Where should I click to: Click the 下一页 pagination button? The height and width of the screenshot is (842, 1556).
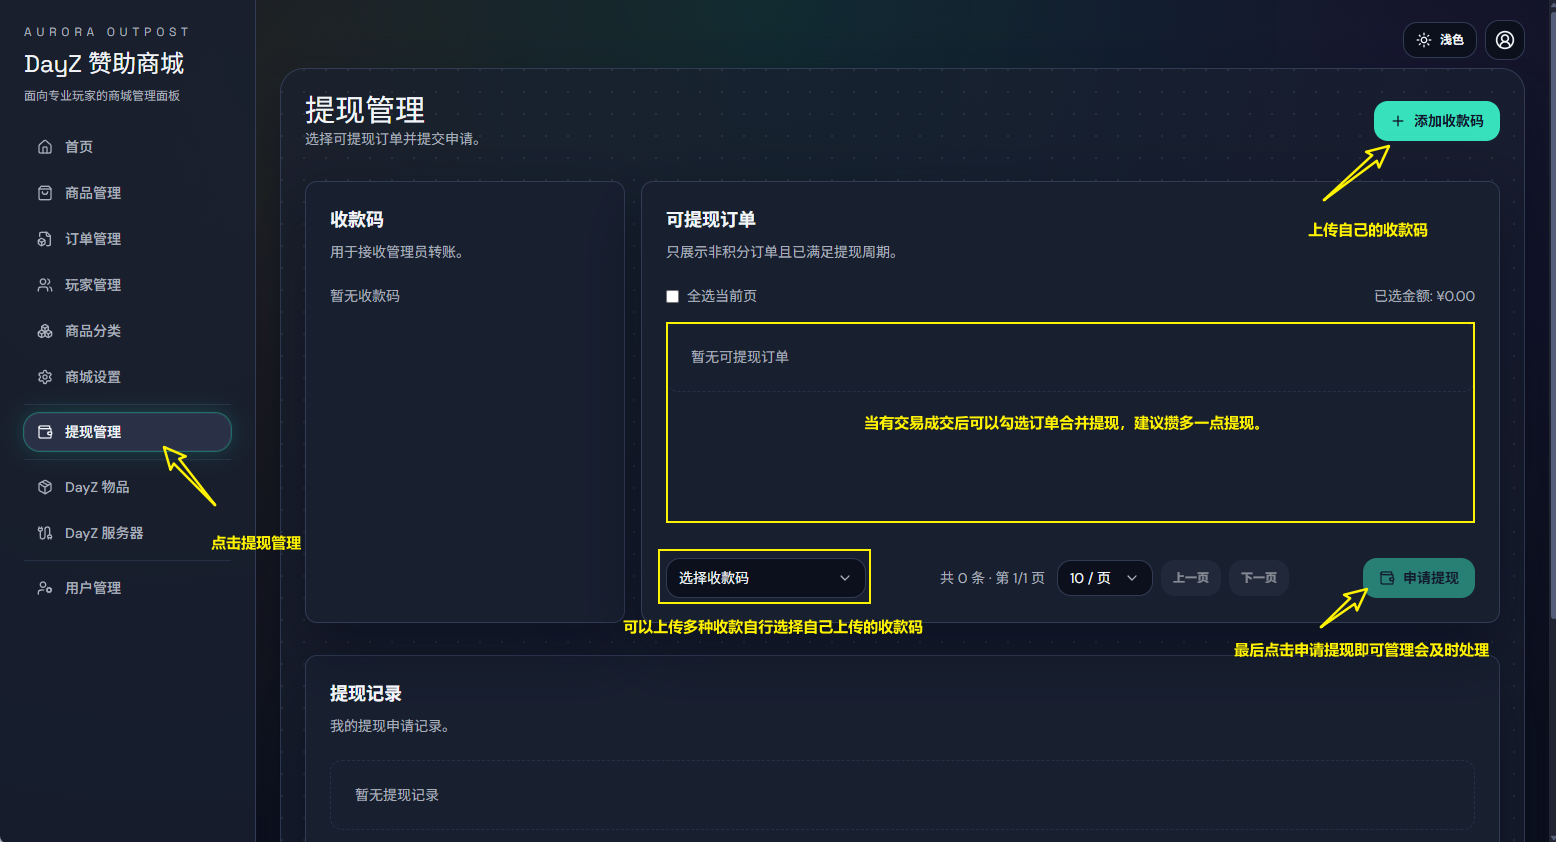pos(1258,578)
